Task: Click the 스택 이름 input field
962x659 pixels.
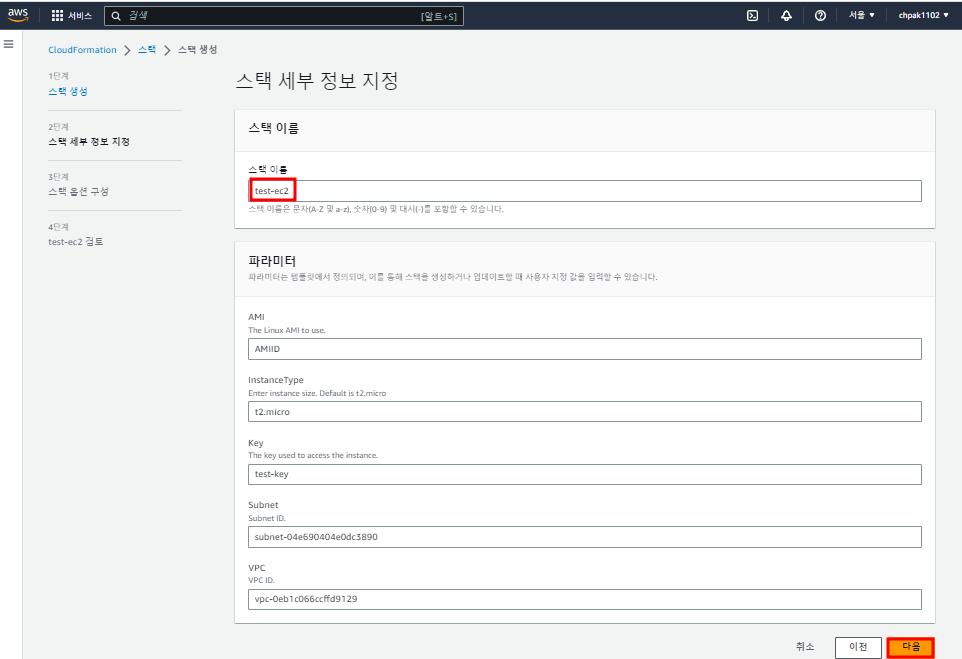Action: point(585,191)
